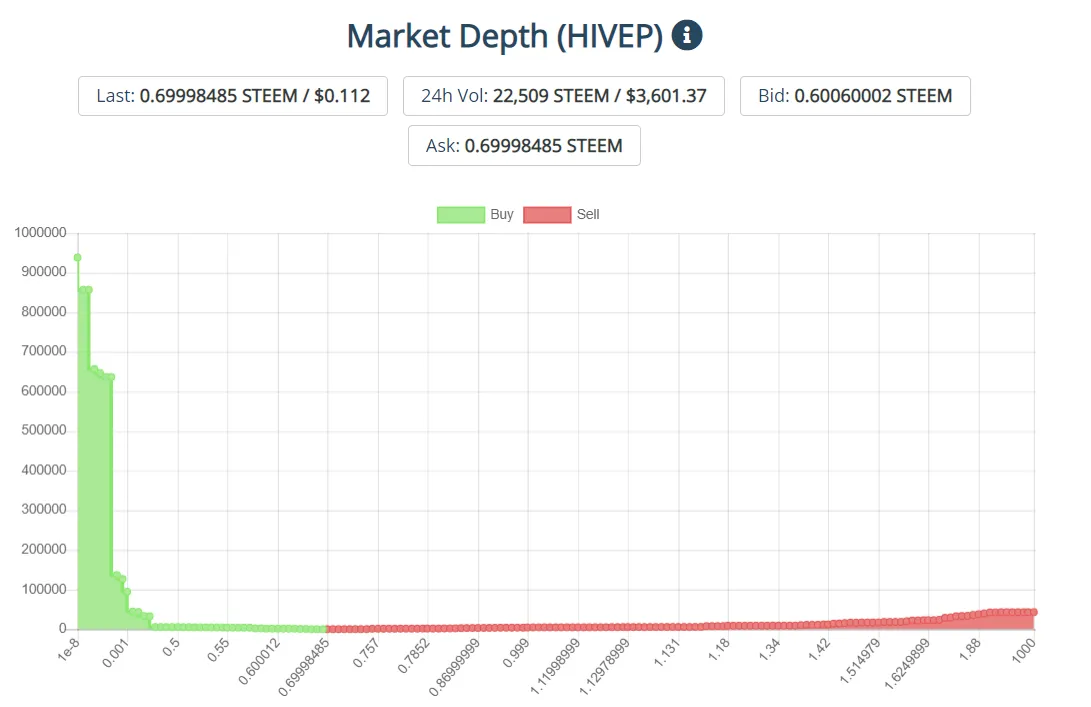Click x-axis label 0.999
Viewport: 1091px width, 707px height.
coord(516,653)
